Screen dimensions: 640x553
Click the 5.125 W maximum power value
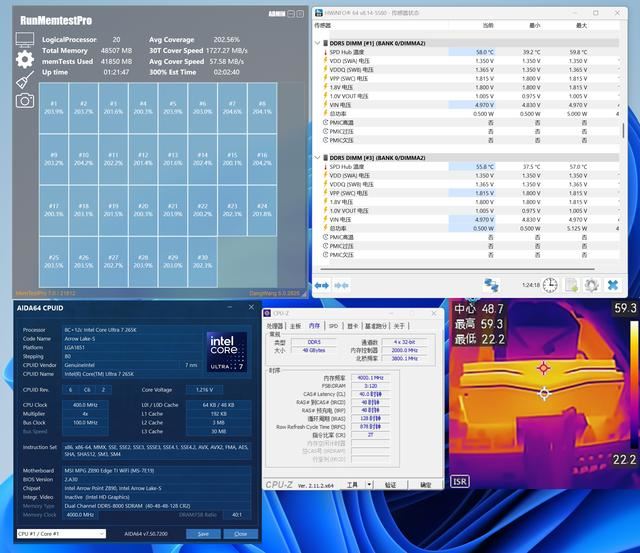coord(577,228)
